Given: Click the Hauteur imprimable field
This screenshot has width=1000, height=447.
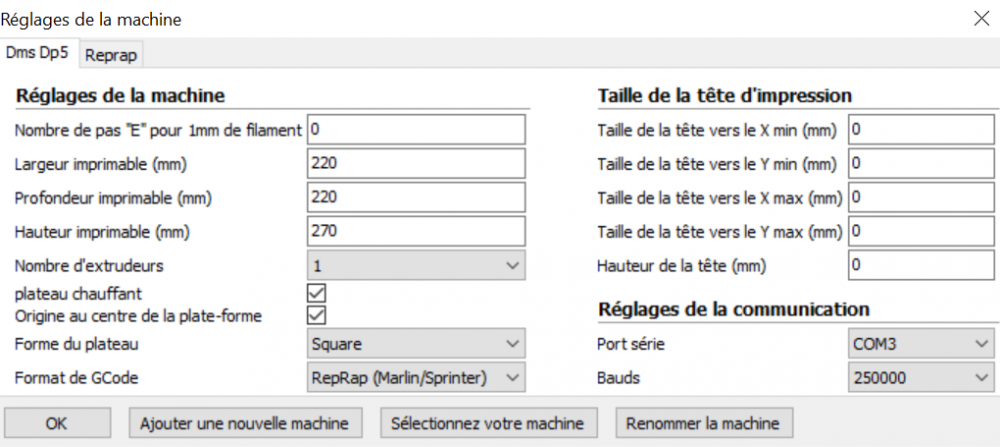Looking at the screenshot, I should coord(416,231).
